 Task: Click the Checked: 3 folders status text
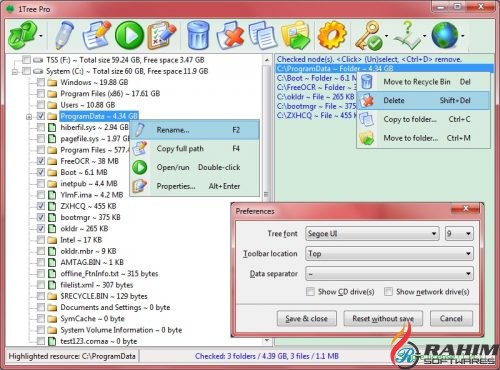[267, 356]
